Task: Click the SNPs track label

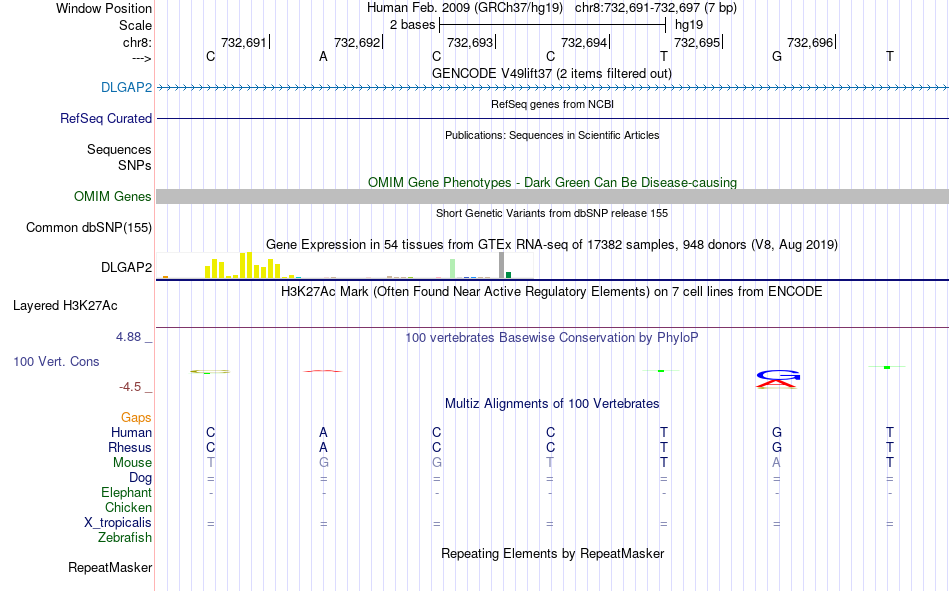Action: (x=135, y=165)
